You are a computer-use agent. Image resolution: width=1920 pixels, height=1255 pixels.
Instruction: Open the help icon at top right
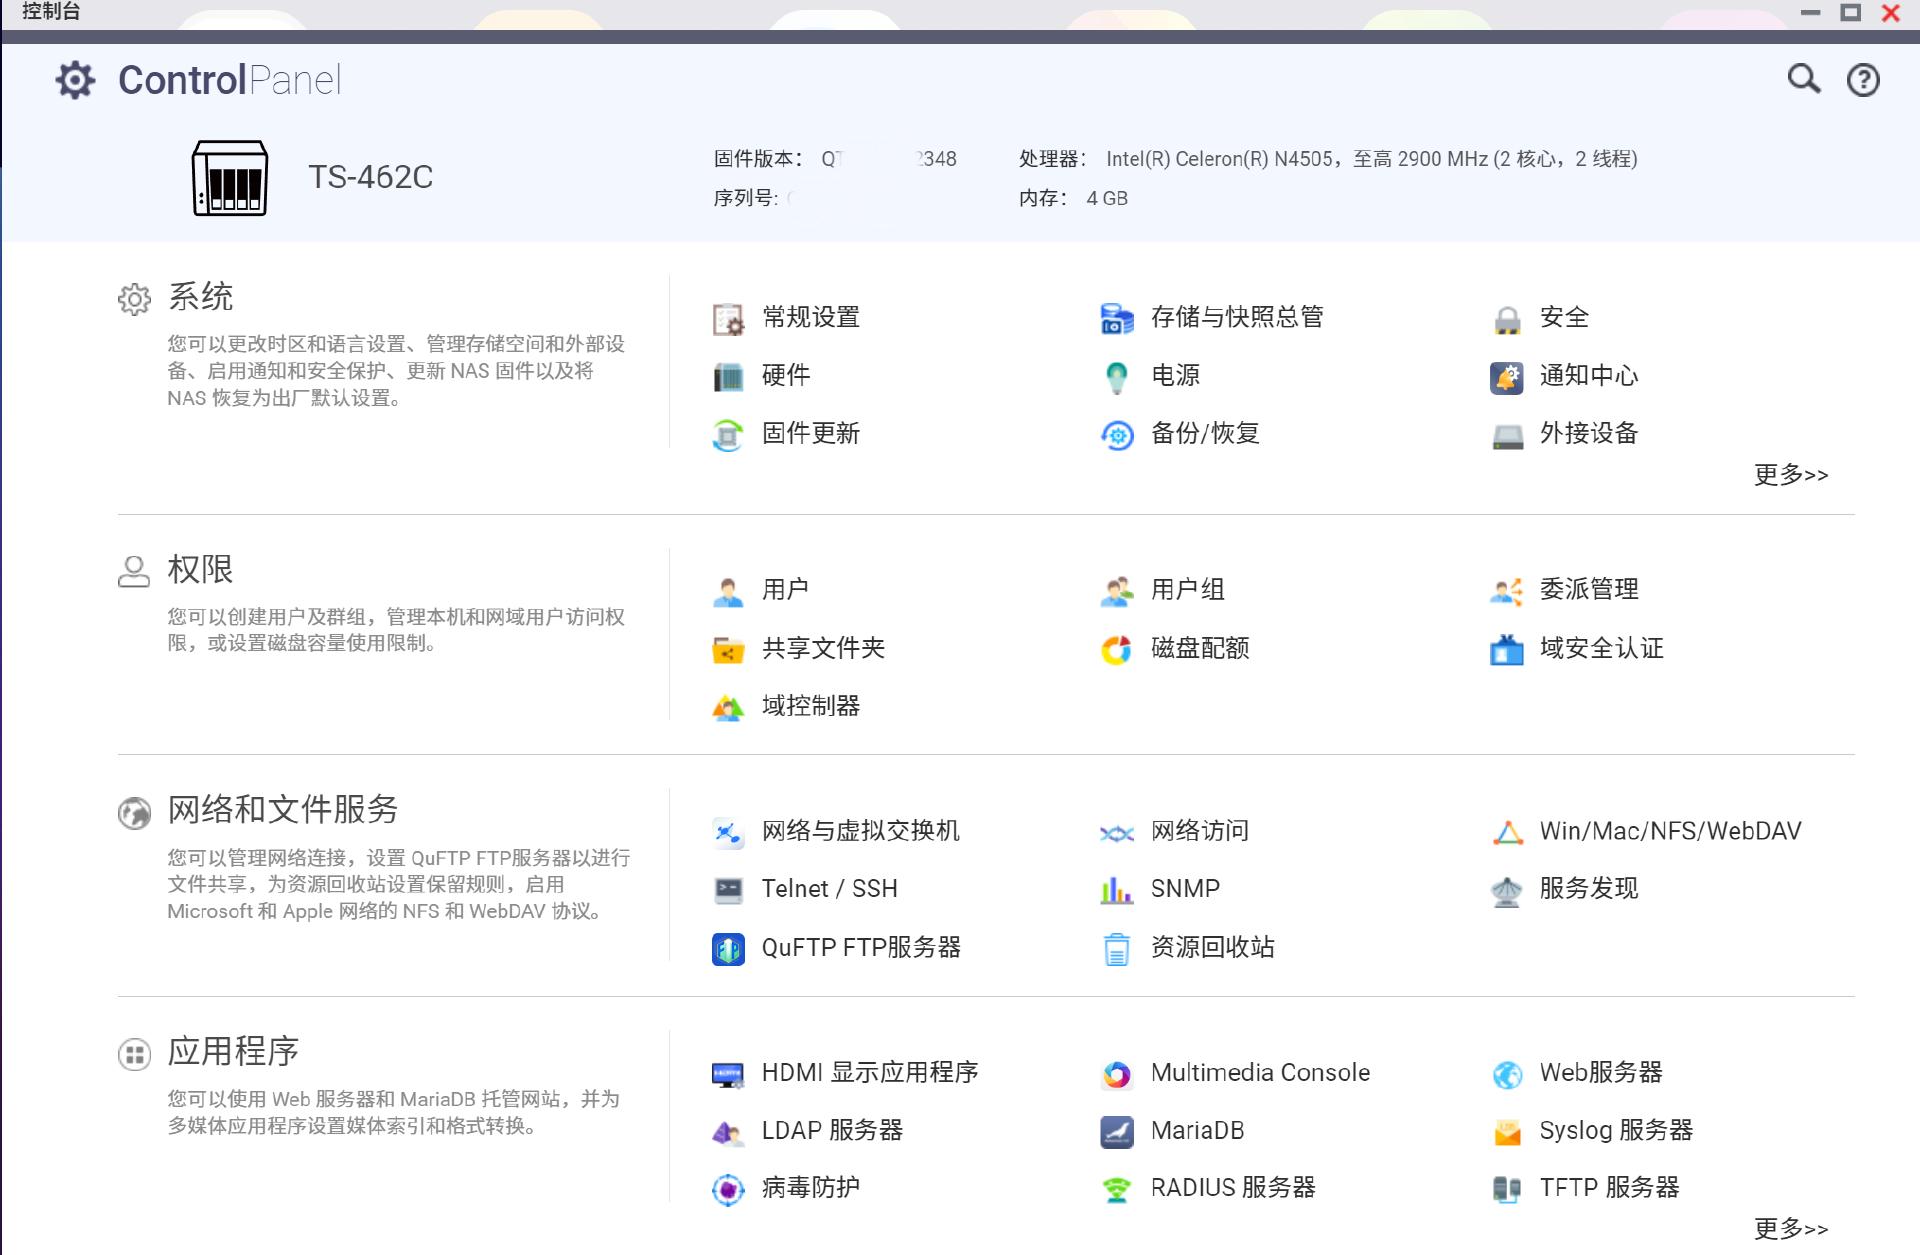[1861, 77]
